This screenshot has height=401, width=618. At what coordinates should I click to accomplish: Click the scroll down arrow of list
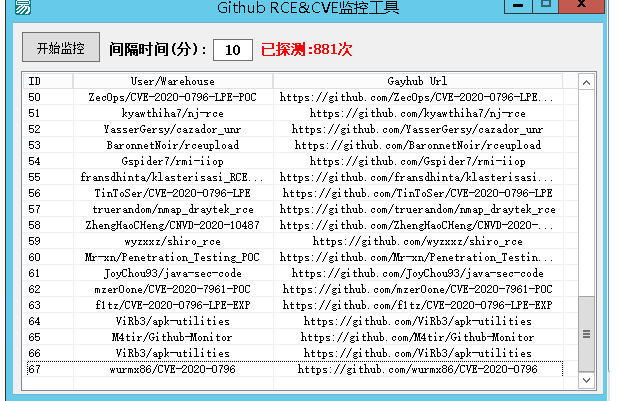[x=586, y=380]
